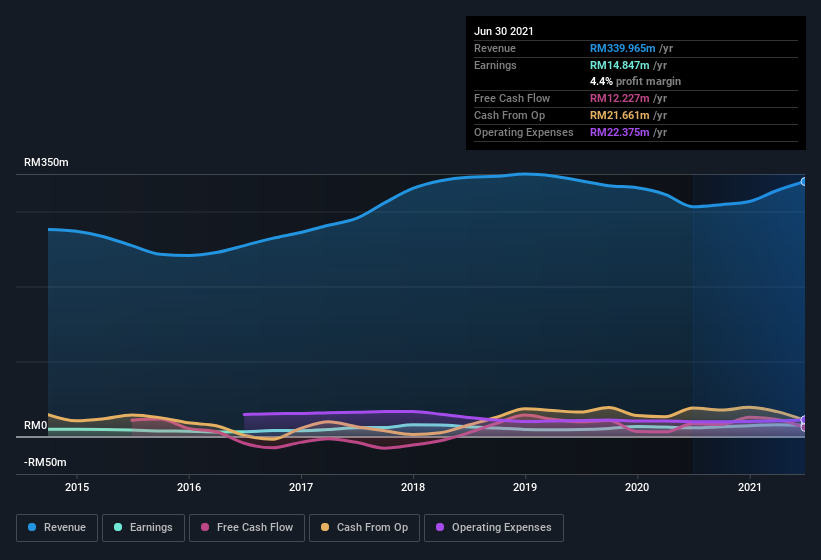Click the blue Revenue legend dot
This screenshot has height=560, width=821.
click(32, 527)
